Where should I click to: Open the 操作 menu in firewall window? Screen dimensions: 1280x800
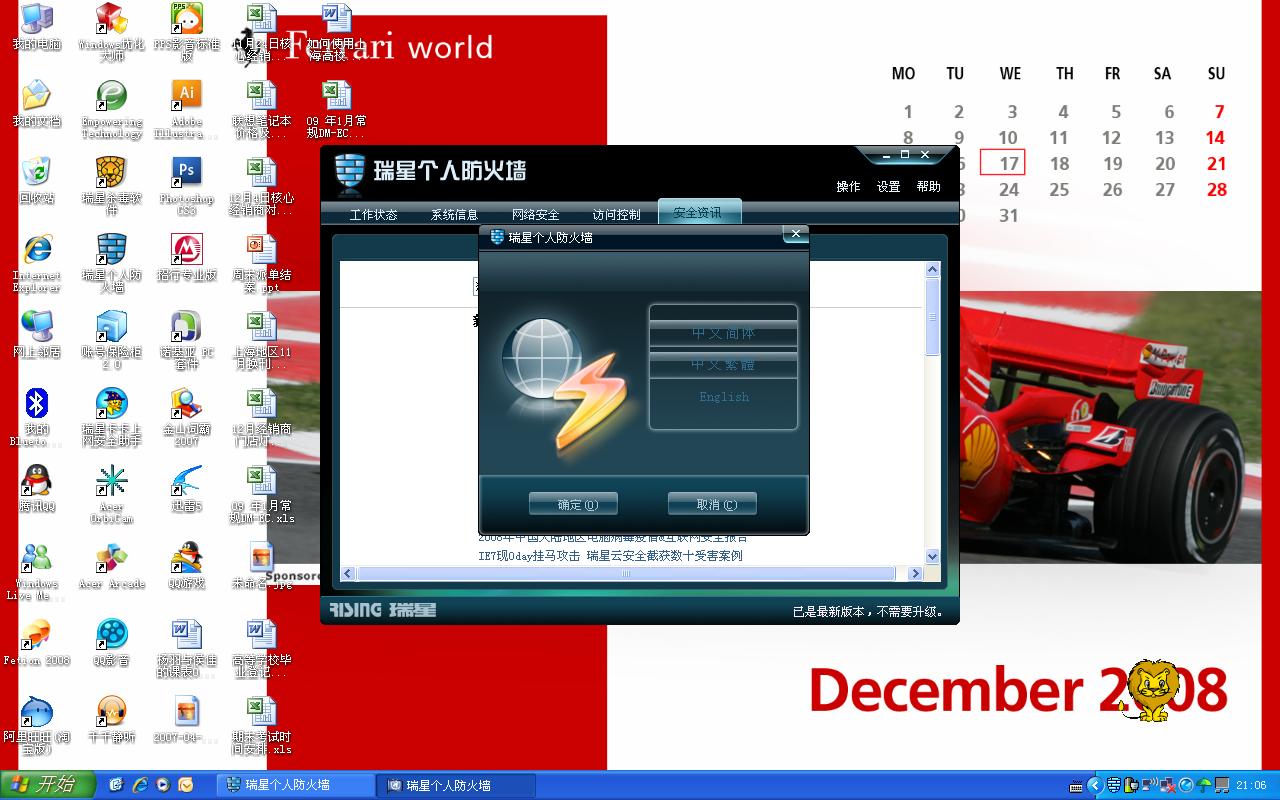tap(848, 186)
